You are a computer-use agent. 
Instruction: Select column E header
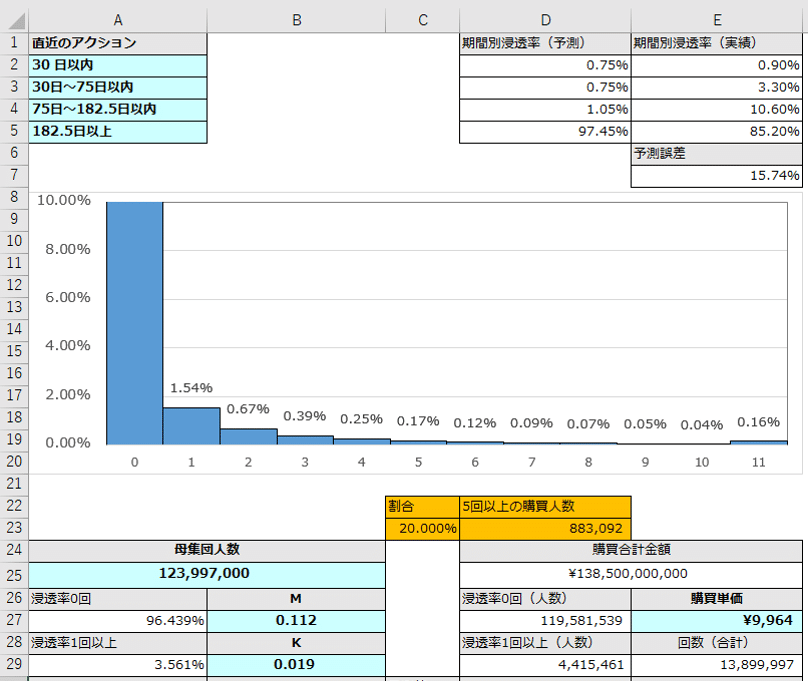click(717, 20)
